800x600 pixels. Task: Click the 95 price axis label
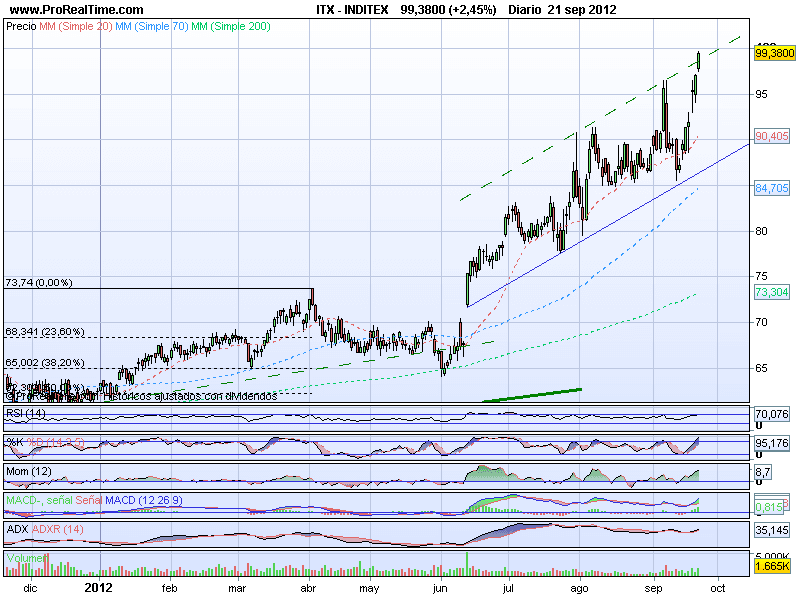tap(761, 94)
